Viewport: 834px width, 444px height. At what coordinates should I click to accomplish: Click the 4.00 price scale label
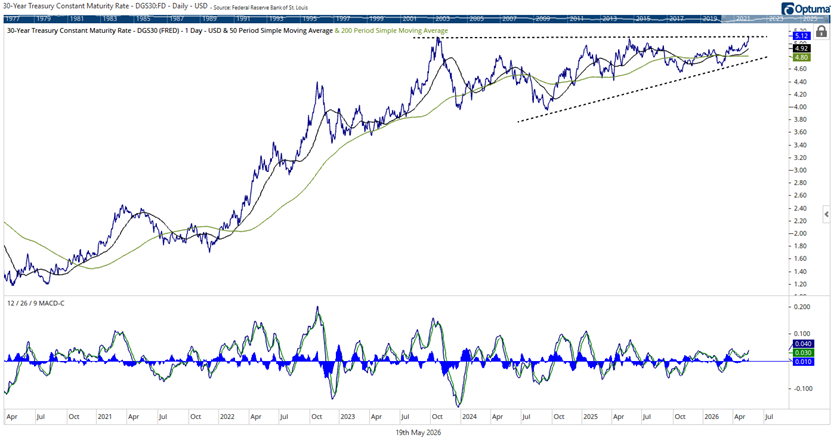[800, 107]
